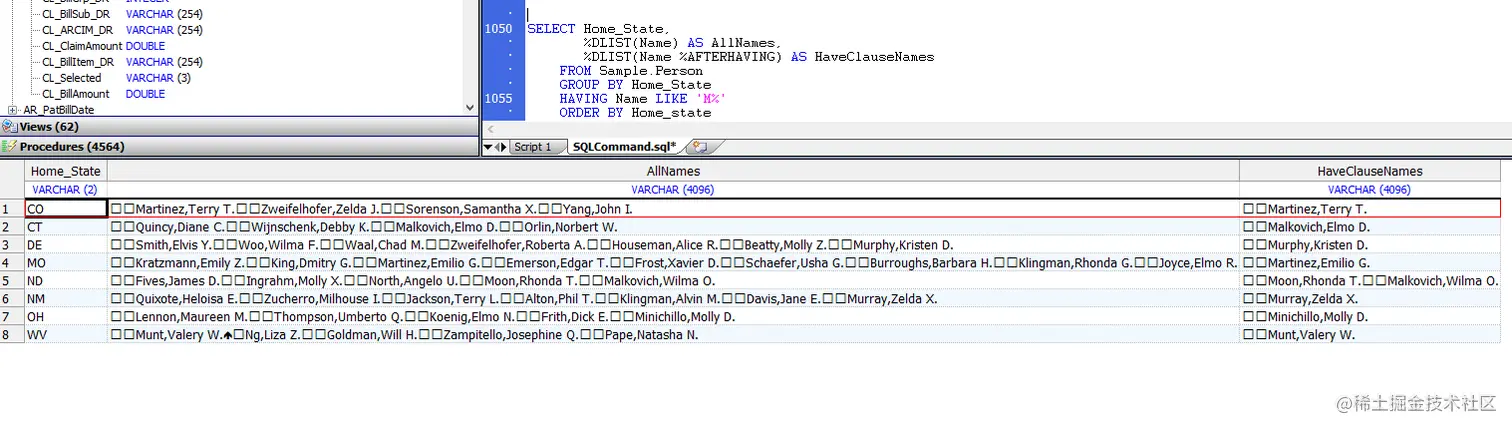Click the Home_State column header
1512x429 pixels.
point(65,171)
